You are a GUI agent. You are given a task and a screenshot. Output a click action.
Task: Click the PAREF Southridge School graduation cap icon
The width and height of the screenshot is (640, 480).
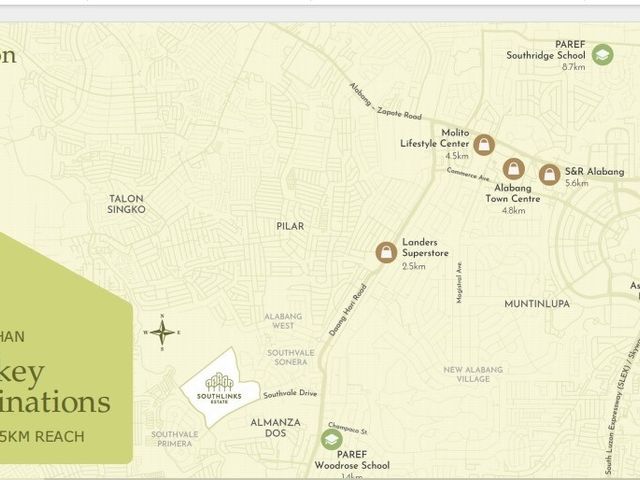[x=603, y=55]
